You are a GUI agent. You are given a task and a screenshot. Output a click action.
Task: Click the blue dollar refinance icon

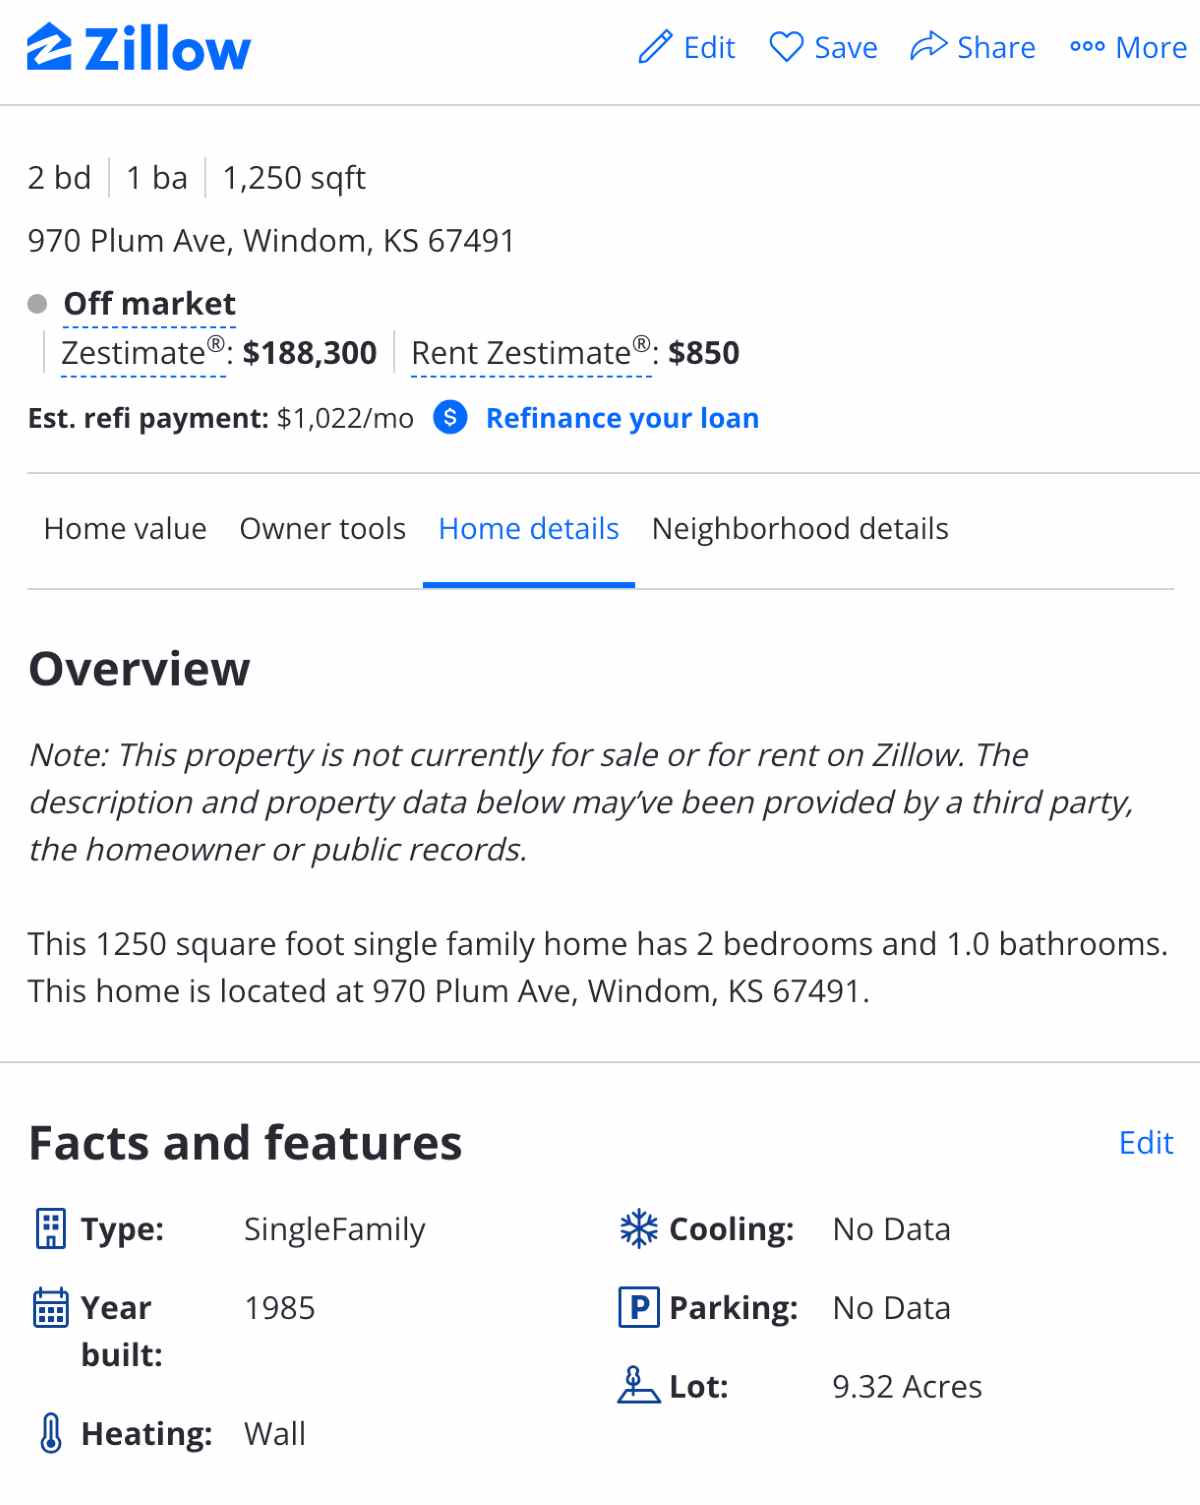pos(450,417)
